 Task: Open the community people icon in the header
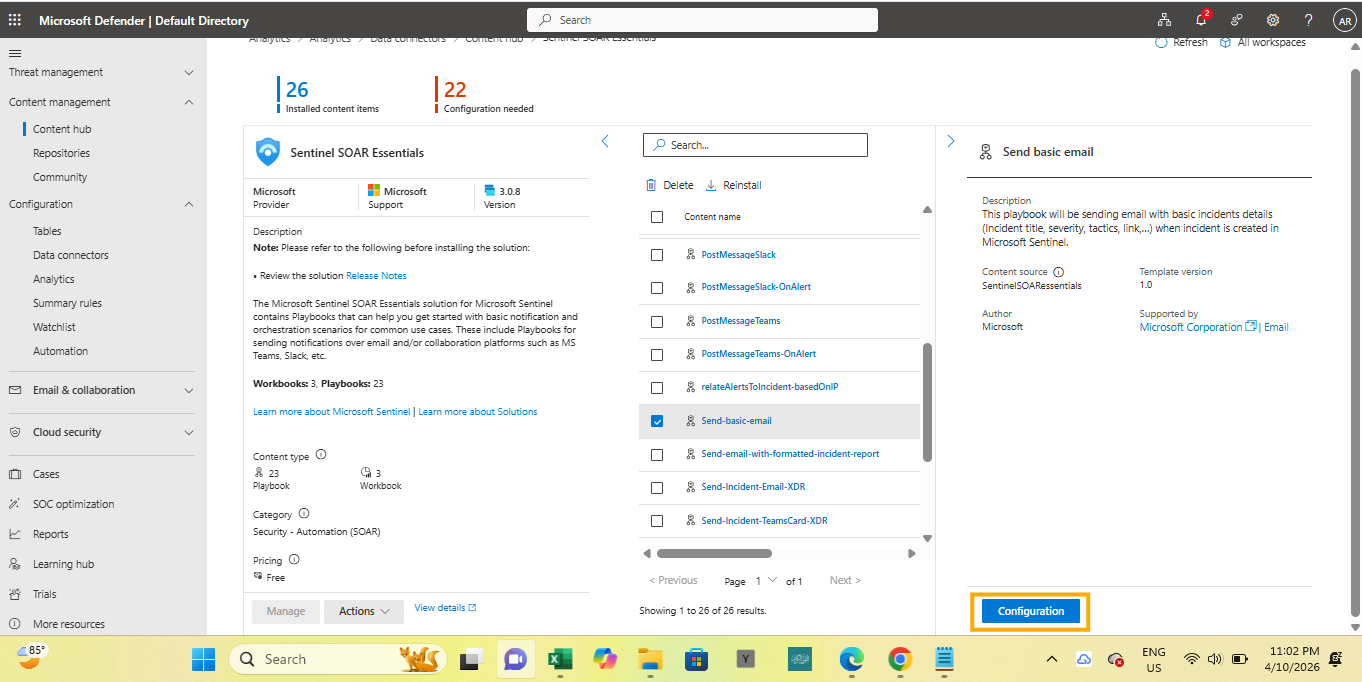click(1237, 20)
